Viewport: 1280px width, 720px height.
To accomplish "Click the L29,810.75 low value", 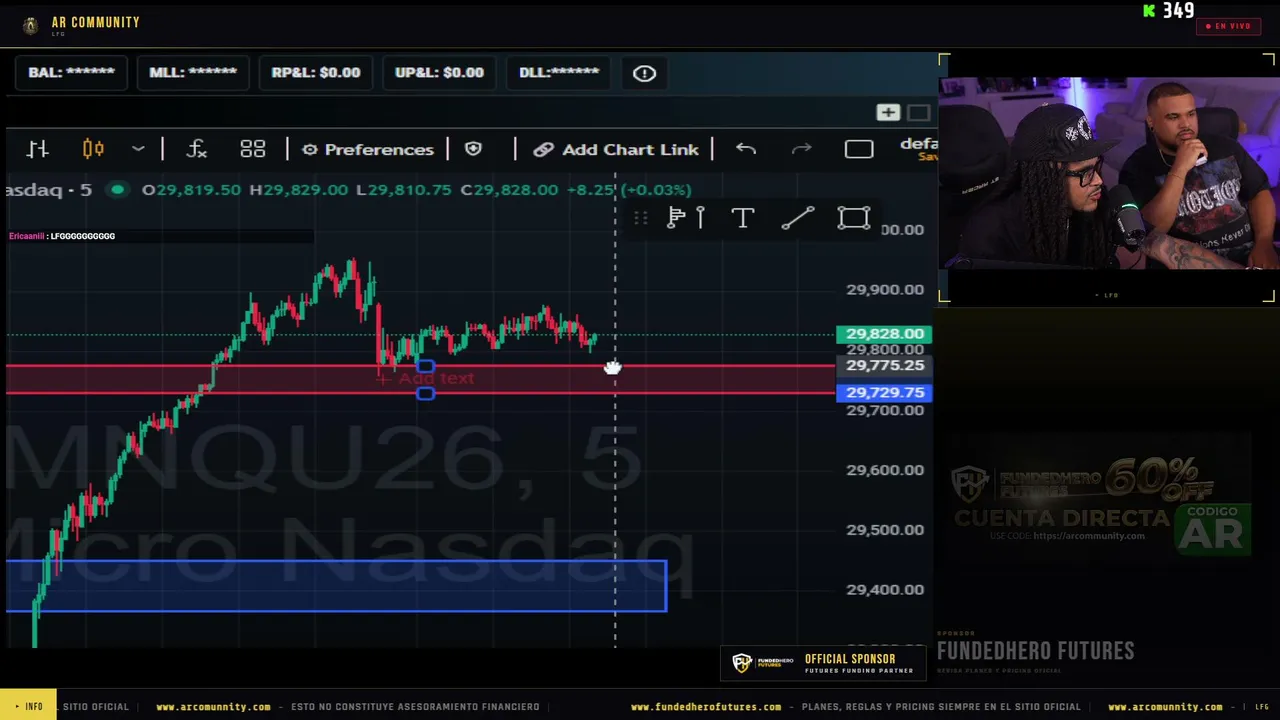I will 404,190.
